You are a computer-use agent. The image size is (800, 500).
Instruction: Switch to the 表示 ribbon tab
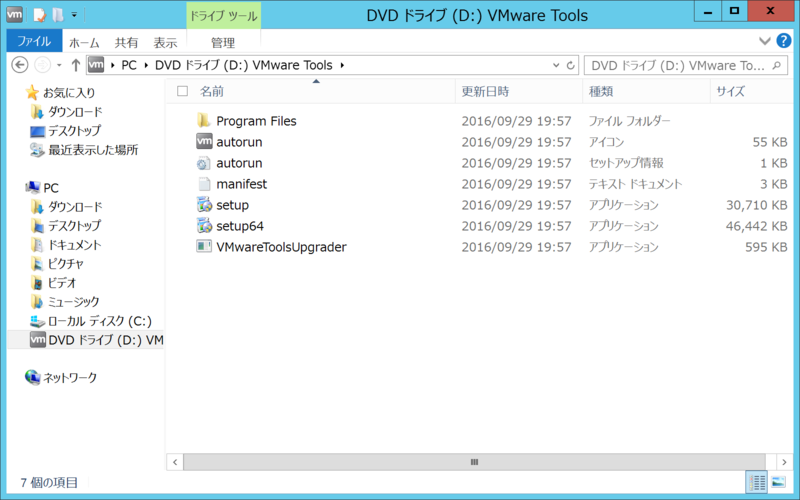click(165, 42)
